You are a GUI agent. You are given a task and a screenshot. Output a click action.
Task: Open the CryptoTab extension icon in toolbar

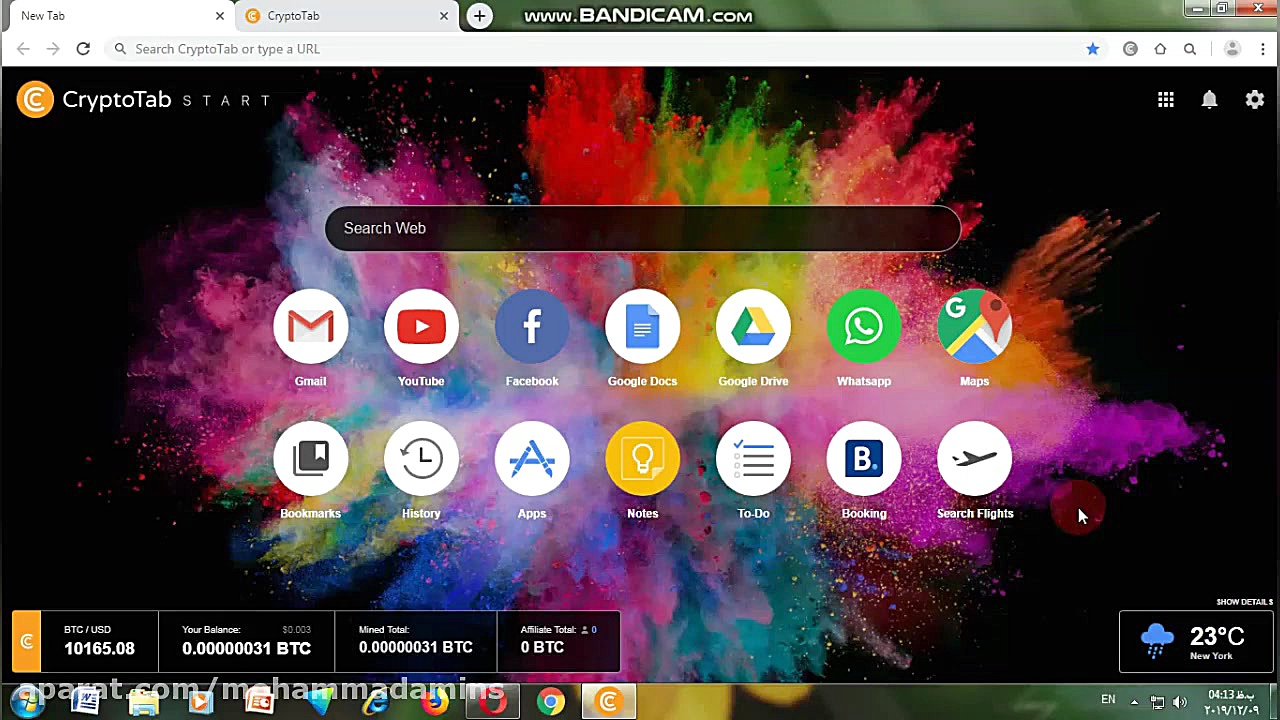[1130, 49]
